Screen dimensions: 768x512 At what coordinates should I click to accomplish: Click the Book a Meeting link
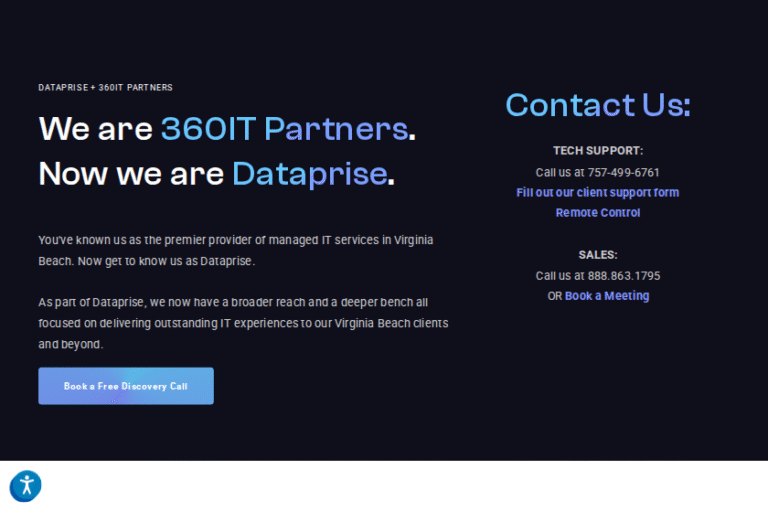coord(607,296)
